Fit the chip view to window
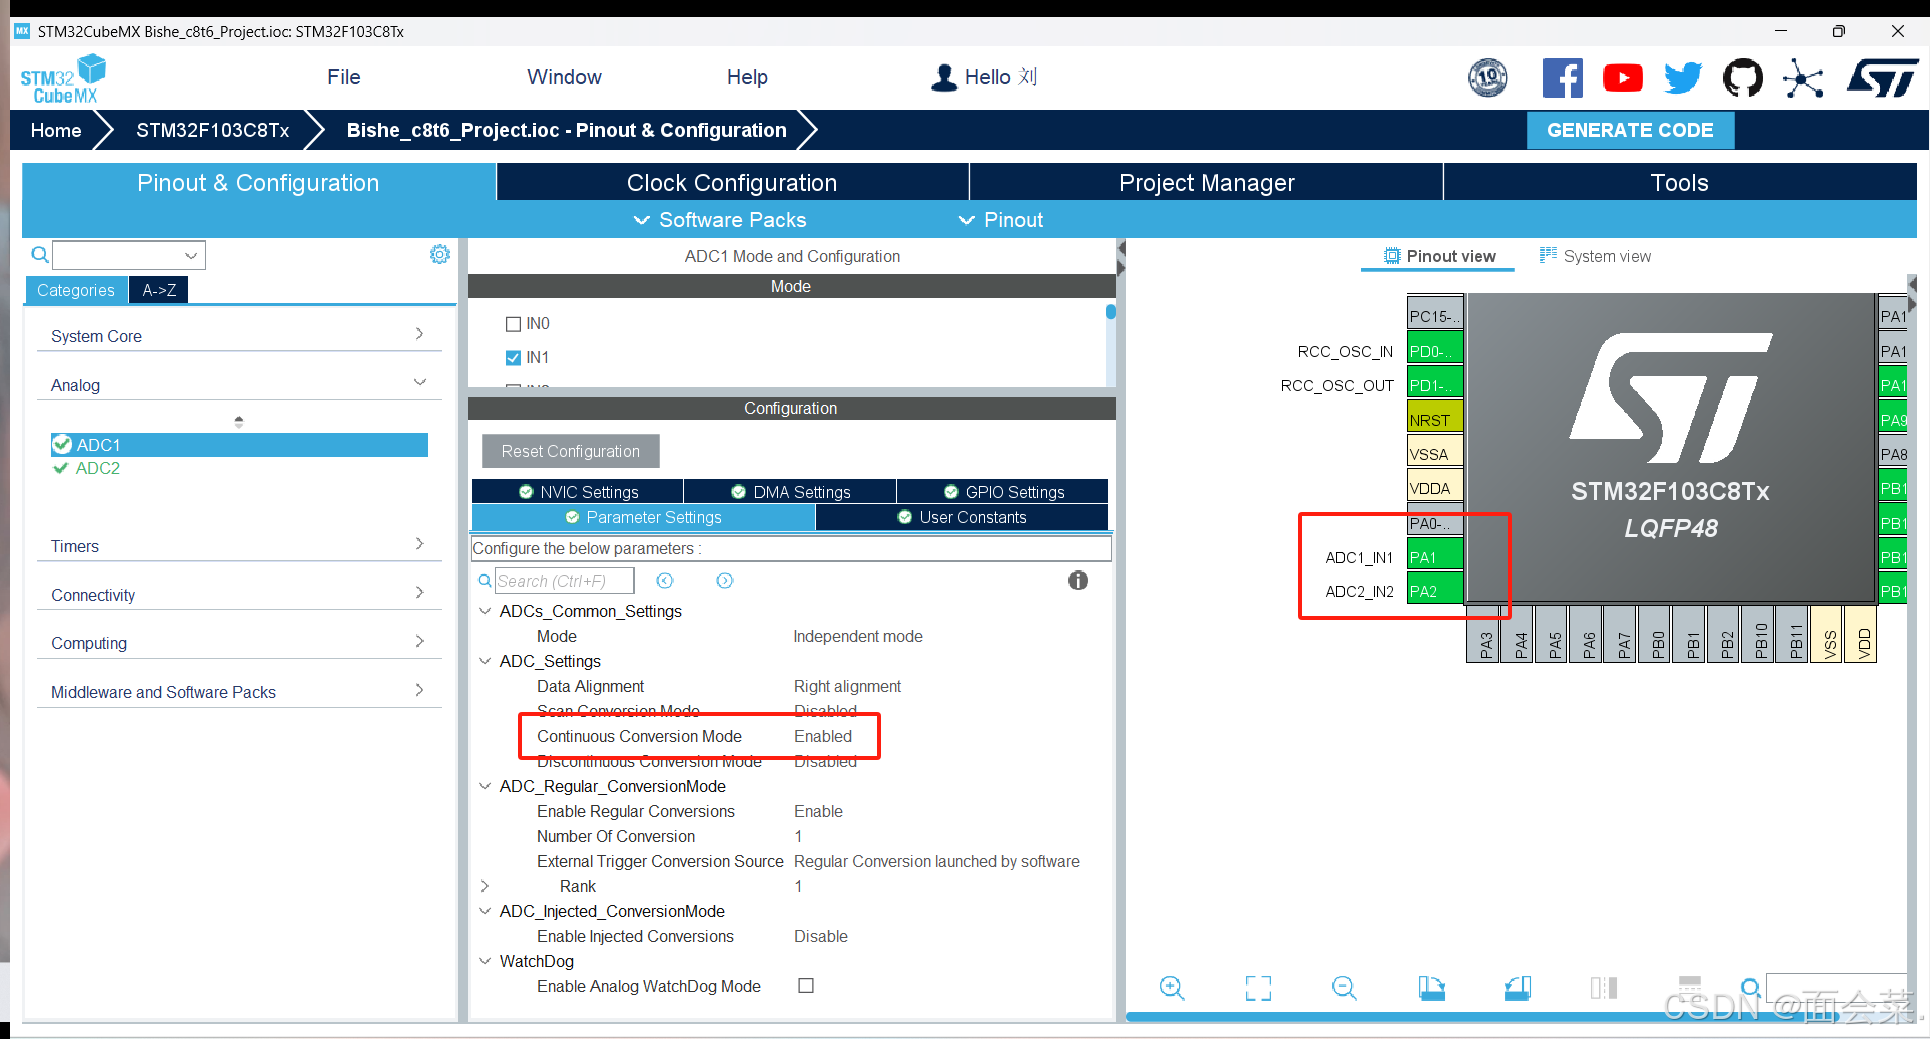Image resolution: width=1930 pixels, height=1039 pixels. point(1258,988)
